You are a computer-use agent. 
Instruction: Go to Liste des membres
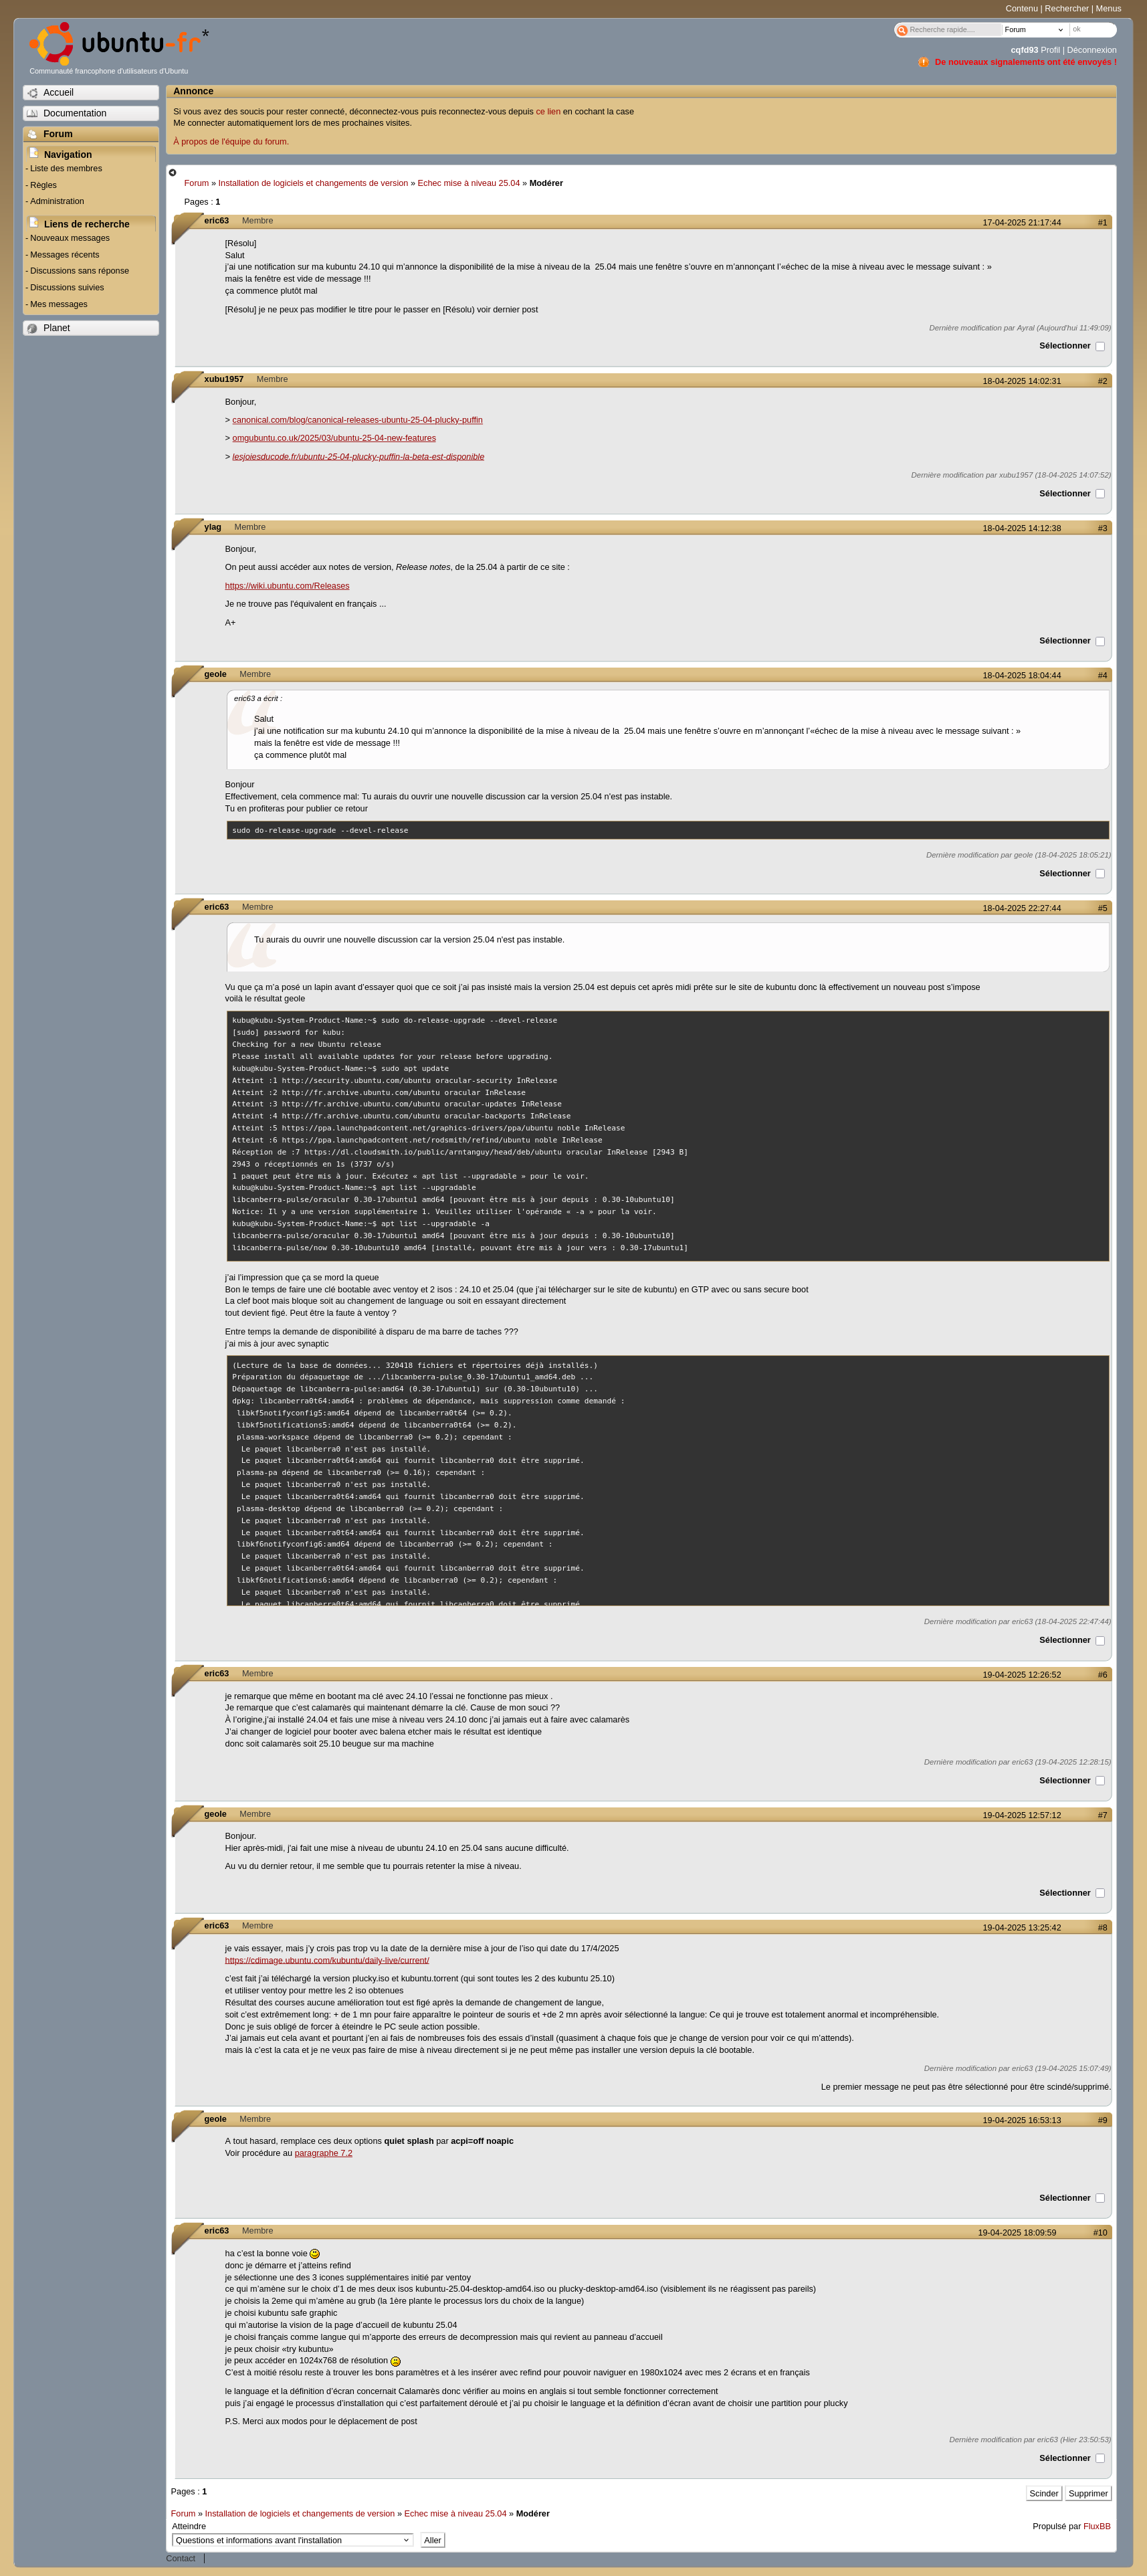click(x=66, y=169)
